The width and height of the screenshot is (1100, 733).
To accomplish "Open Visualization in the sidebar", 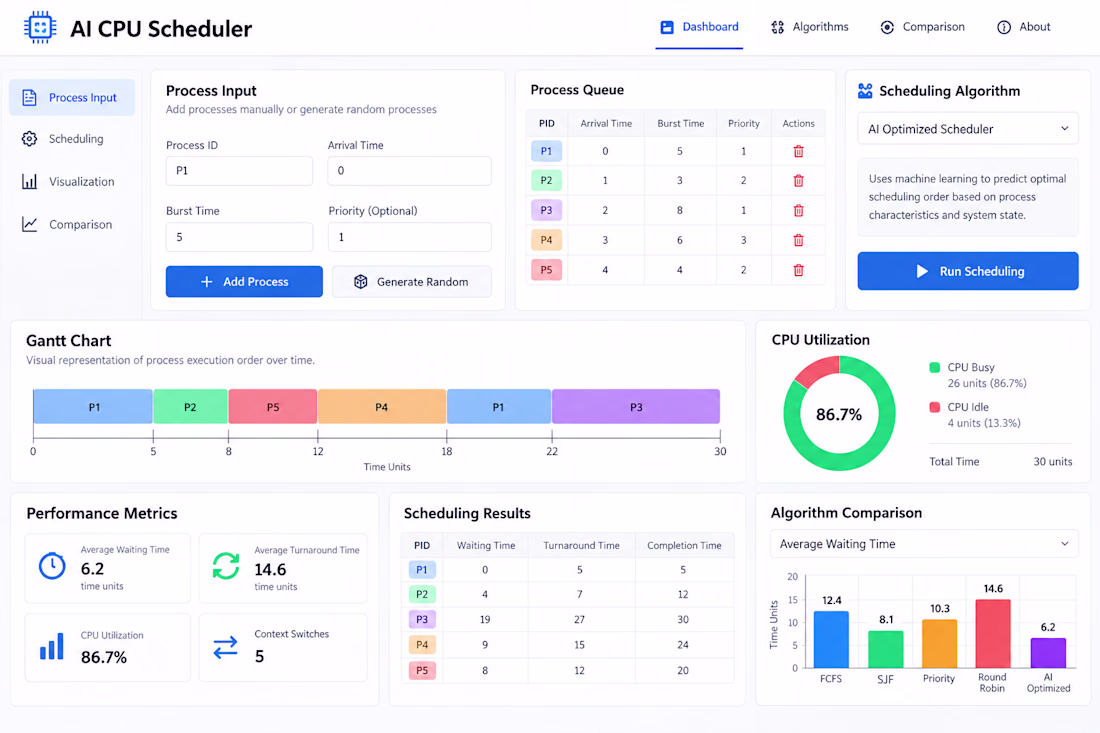I will [x=72, y=182].
